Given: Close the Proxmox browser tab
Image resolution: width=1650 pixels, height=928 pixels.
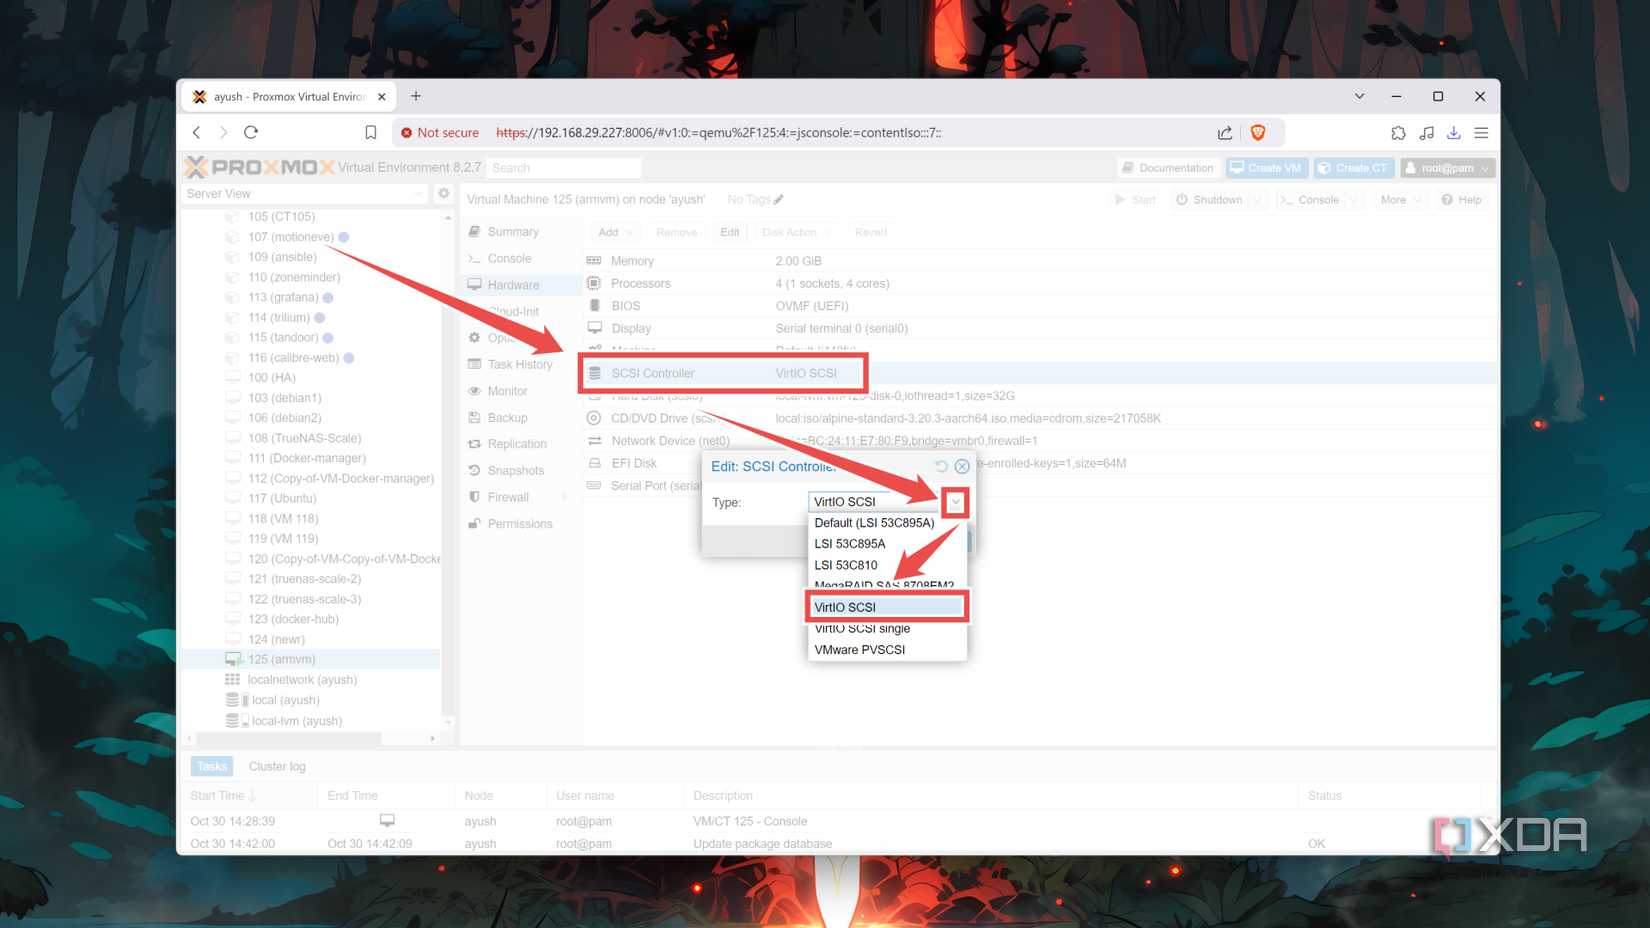Looking at the screenshot, I should [381, 97].
